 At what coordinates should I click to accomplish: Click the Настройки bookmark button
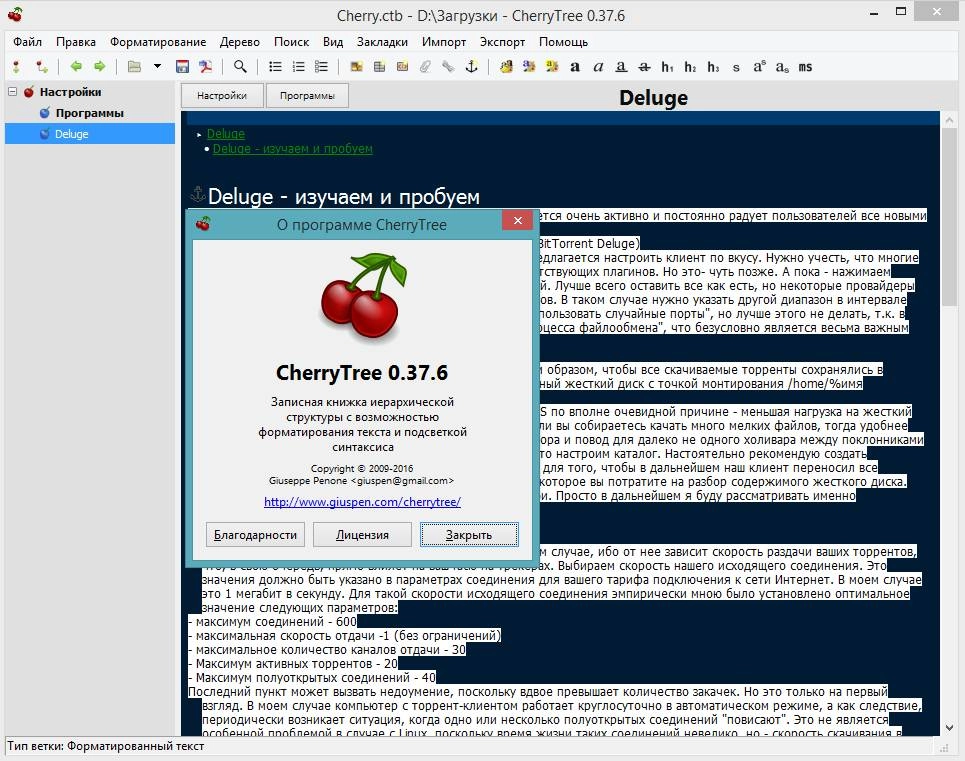coord(222,95)
